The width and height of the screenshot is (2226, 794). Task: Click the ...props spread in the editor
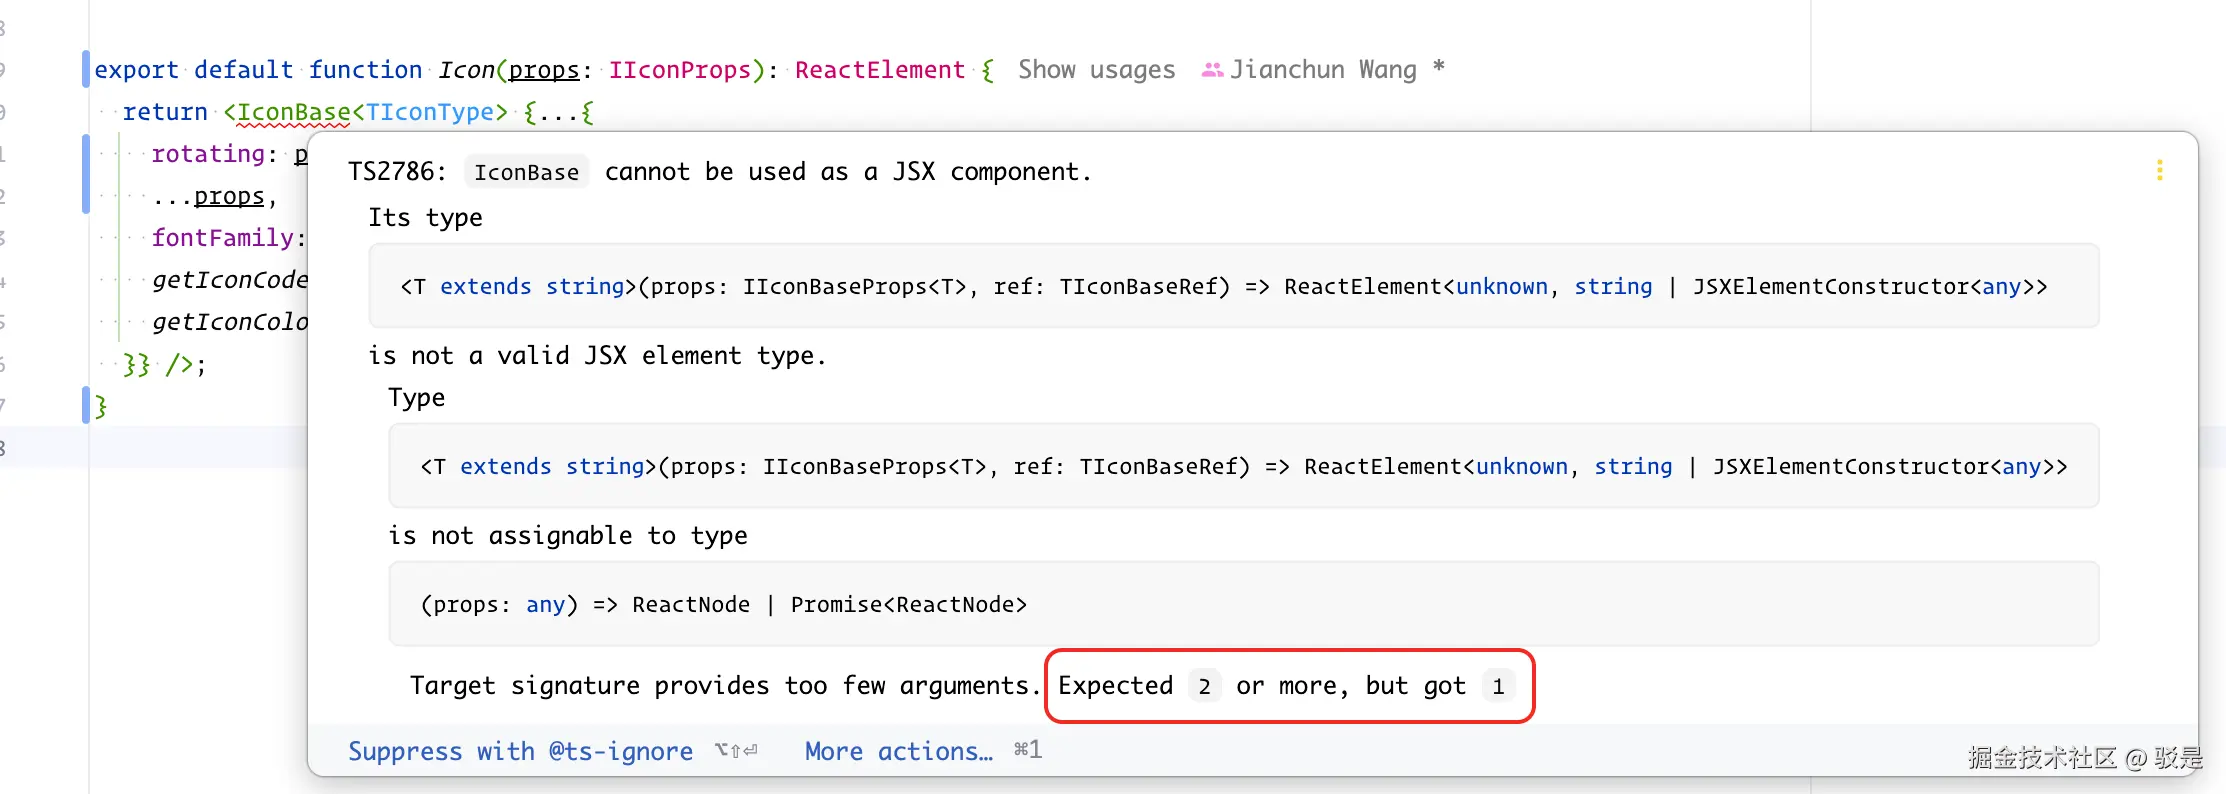pyautogui.click(x=213, y=196)
